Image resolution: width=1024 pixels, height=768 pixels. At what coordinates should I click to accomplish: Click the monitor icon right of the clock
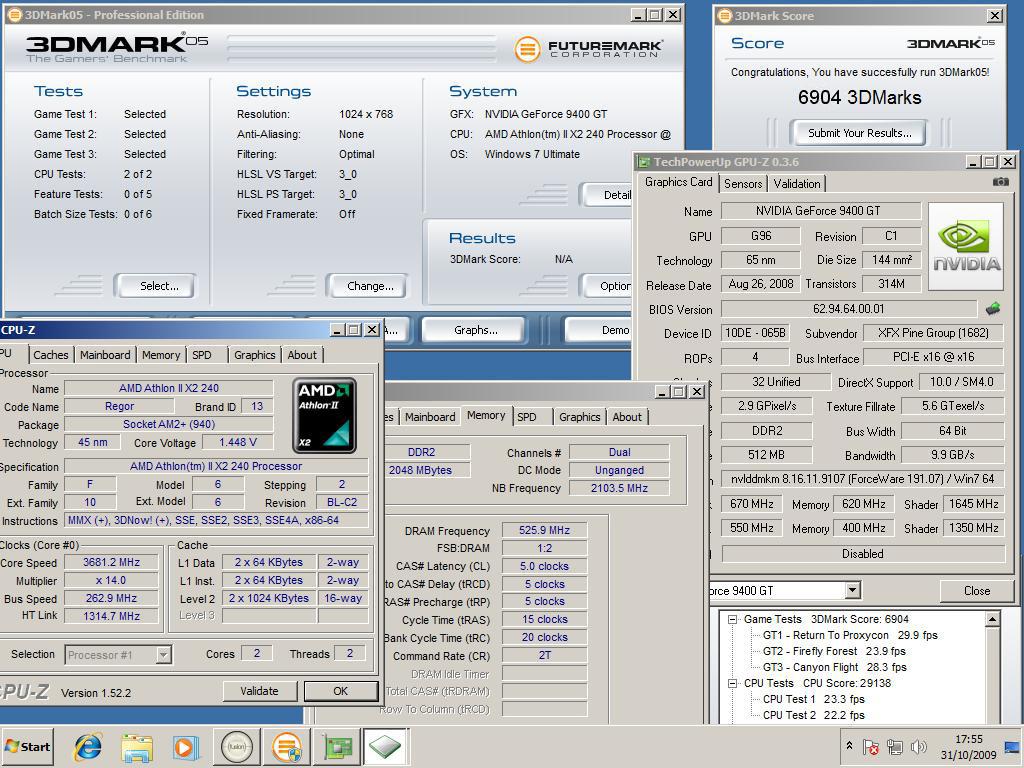(1014, 747)
